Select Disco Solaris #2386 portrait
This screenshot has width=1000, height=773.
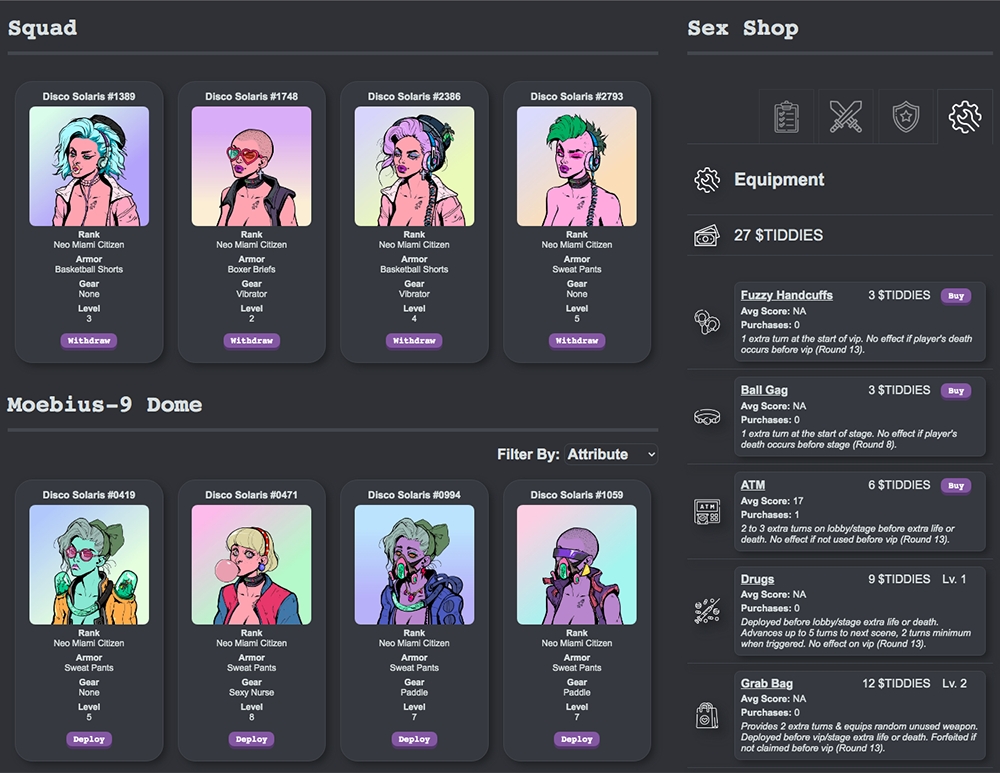tap(414, 167)
